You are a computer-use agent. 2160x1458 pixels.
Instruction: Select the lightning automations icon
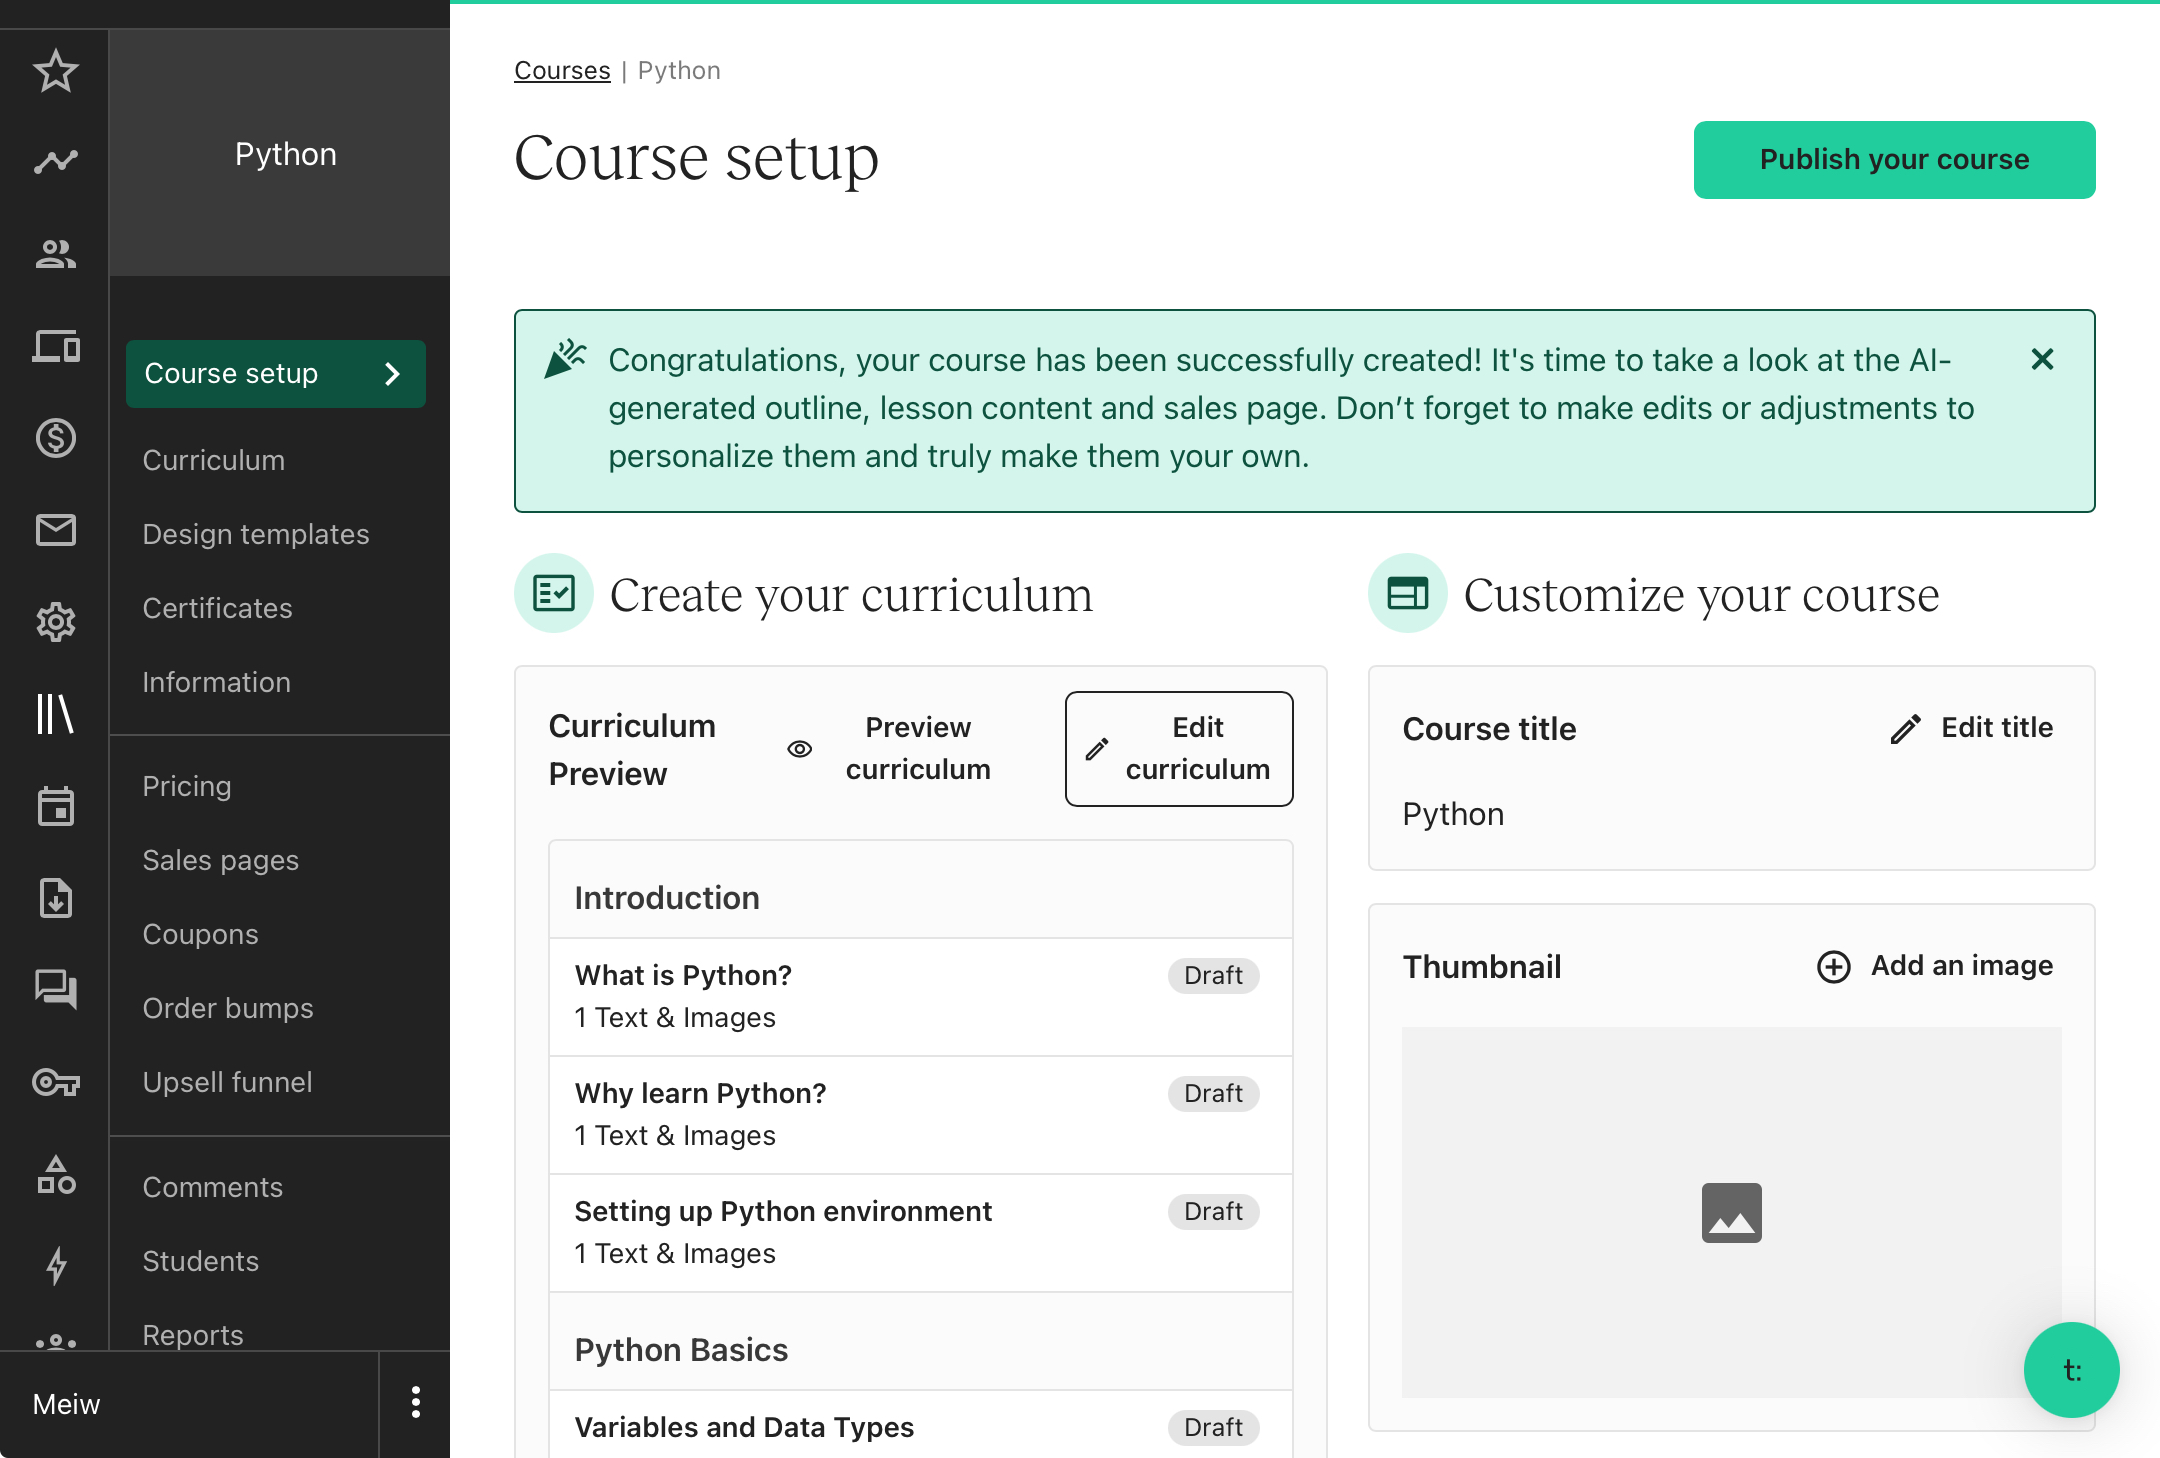pos(55,1267)
